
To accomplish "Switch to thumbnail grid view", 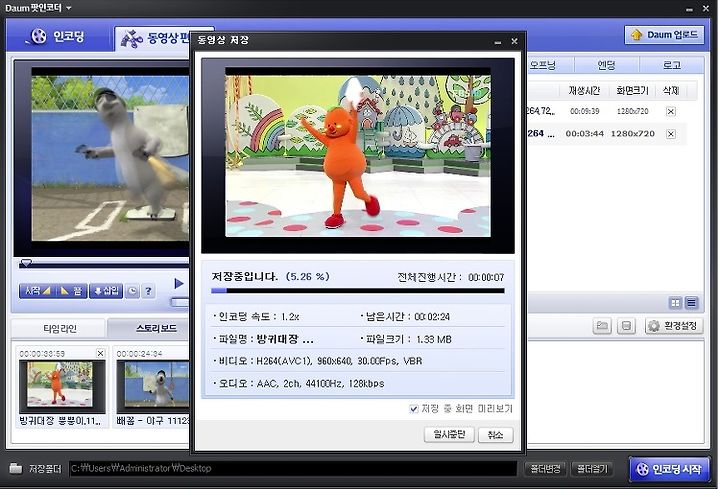I will click(675, 303).
